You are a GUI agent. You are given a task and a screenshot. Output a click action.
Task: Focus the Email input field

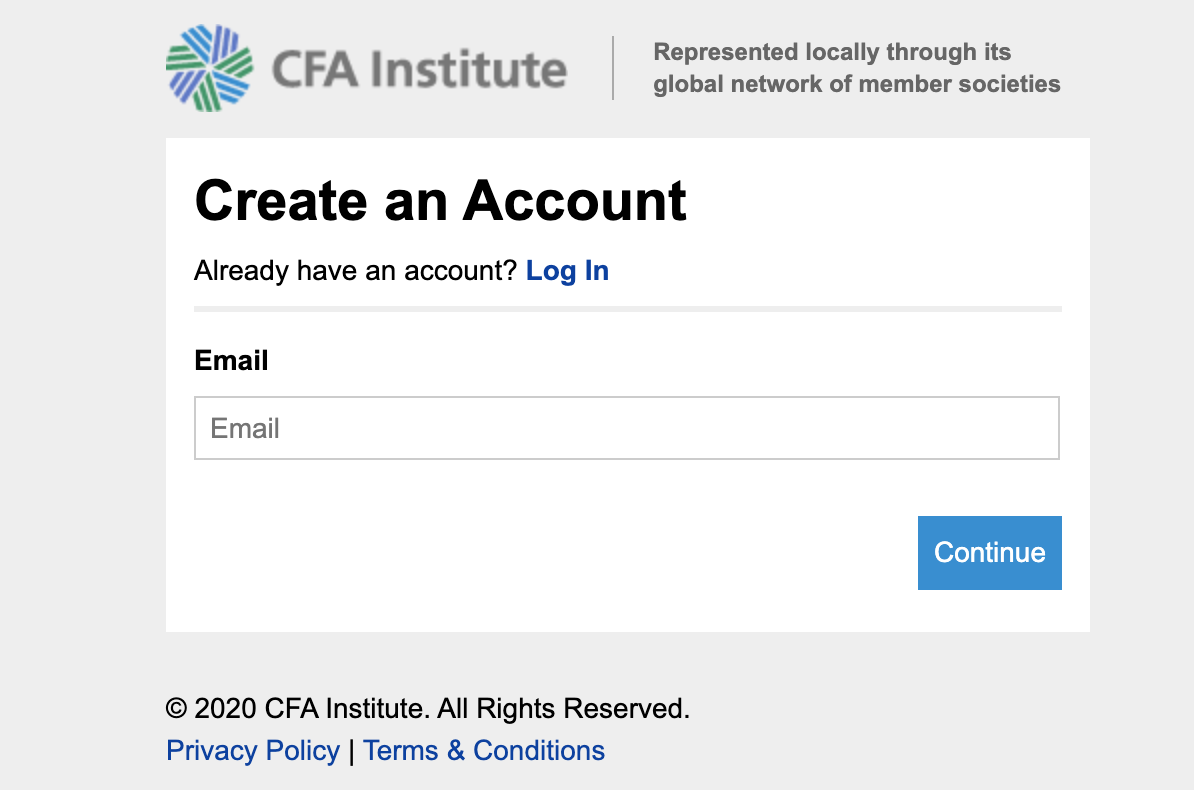[x=626, y=428]
